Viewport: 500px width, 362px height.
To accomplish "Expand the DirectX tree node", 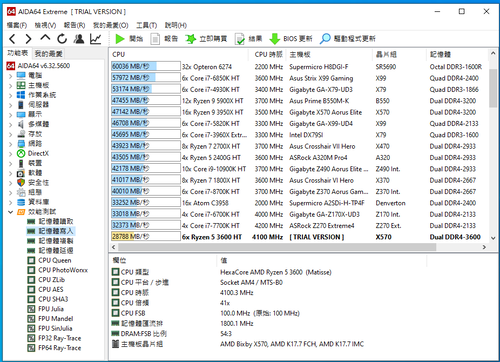I will point(10,154).
